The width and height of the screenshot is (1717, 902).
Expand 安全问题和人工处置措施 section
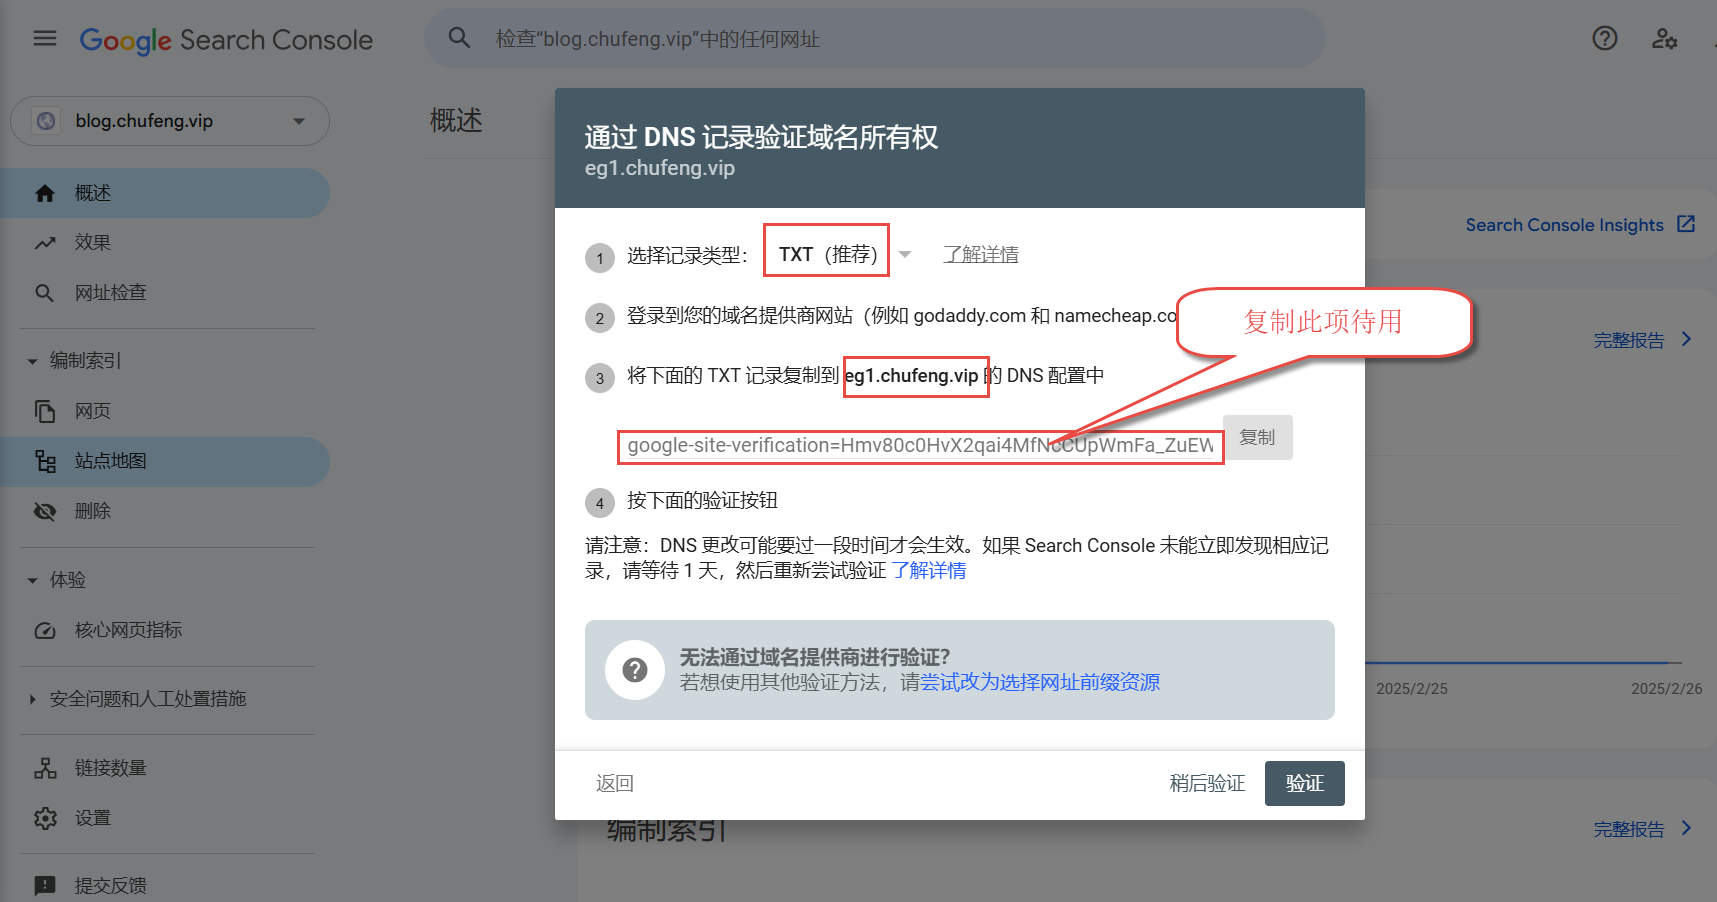pos(32,699)
